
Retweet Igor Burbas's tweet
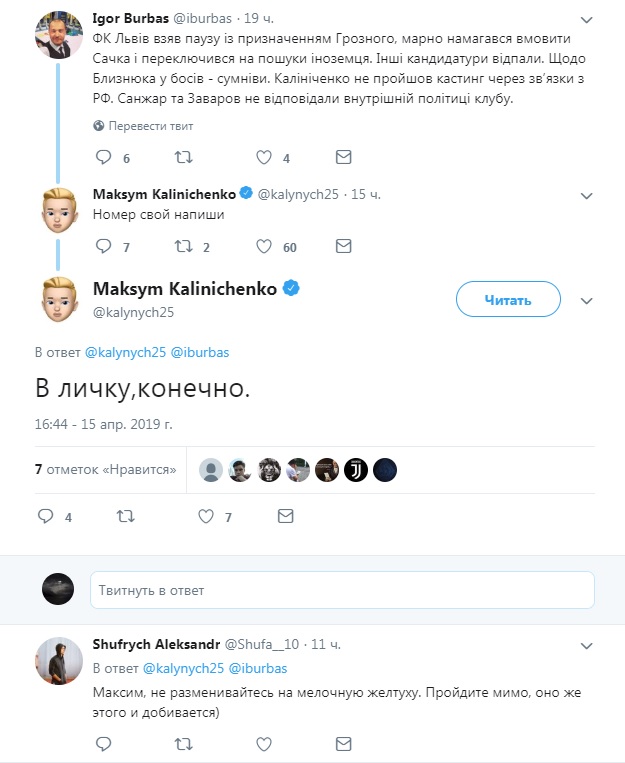(x=184, y=157)
